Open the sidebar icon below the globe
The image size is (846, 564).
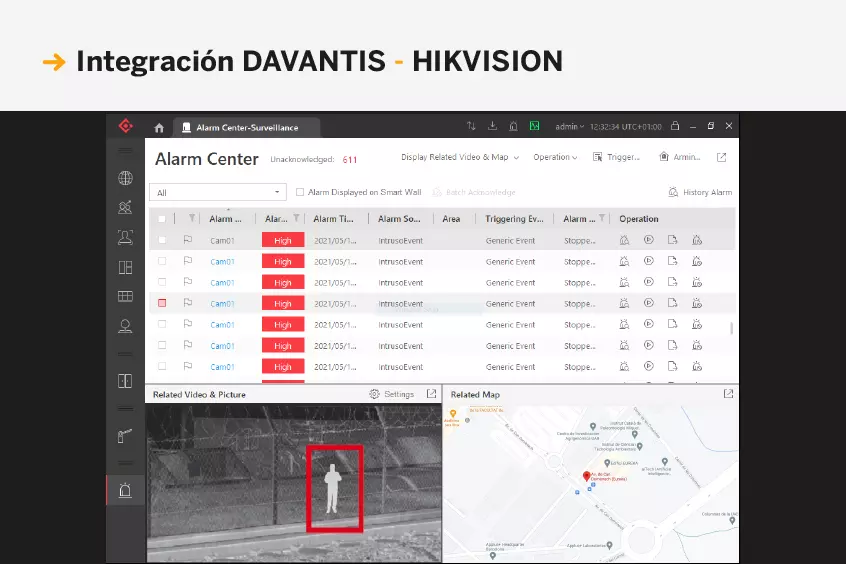click(125, 207)
